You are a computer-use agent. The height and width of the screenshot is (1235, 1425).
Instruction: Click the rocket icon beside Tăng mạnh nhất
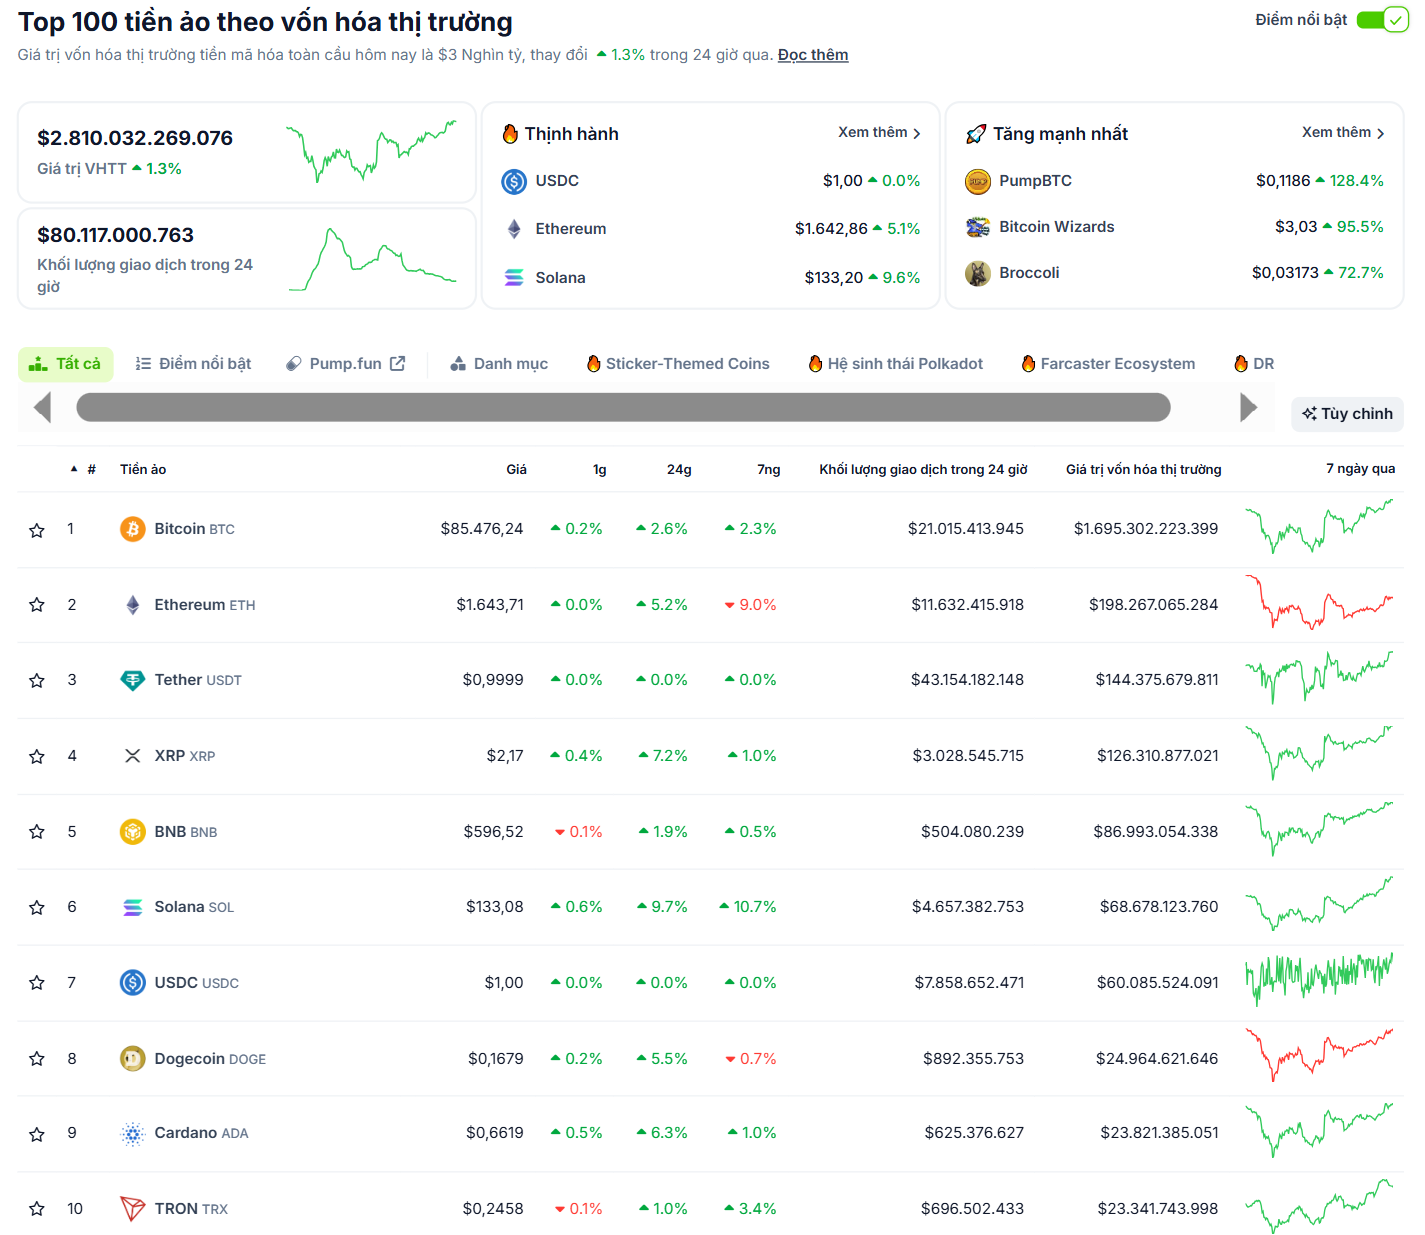tap(976, 134)
